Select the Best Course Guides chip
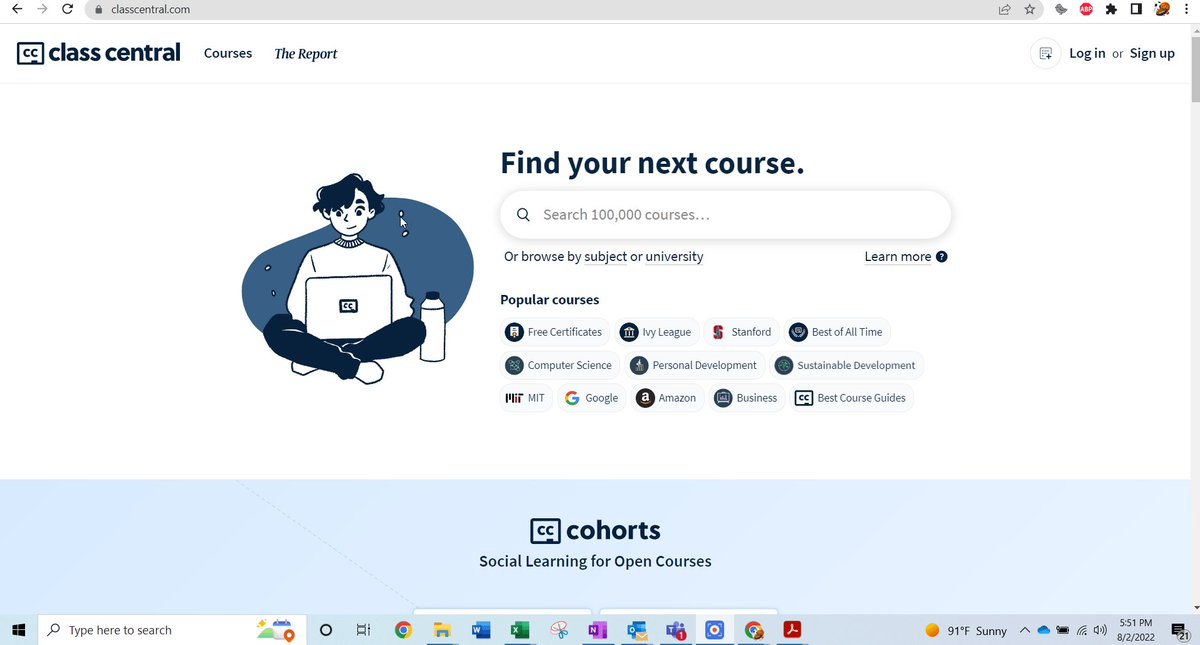The height and width of the screenshot is (645, 1200). tap(852, 398)
